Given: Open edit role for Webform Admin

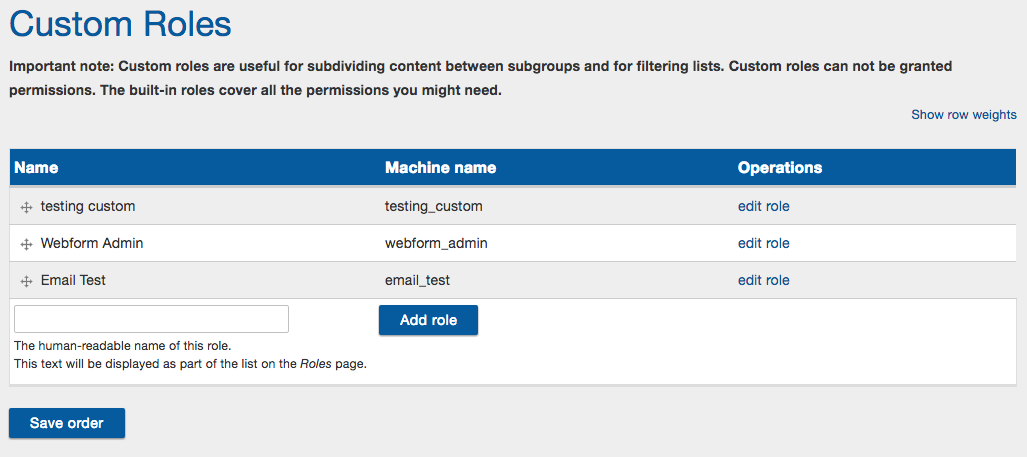Looking at the screenshot, I should point(764,244).
